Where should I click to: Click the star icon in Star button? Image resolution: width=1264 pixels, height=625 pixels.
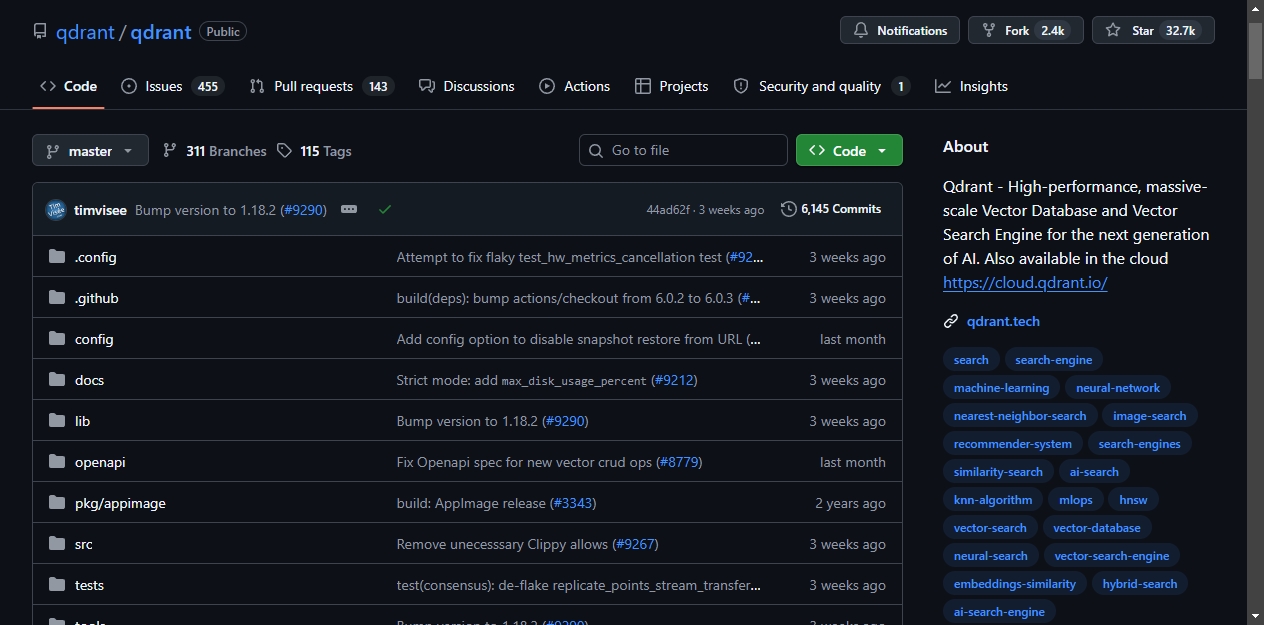pyautogui.click(x=1113, y=31)
